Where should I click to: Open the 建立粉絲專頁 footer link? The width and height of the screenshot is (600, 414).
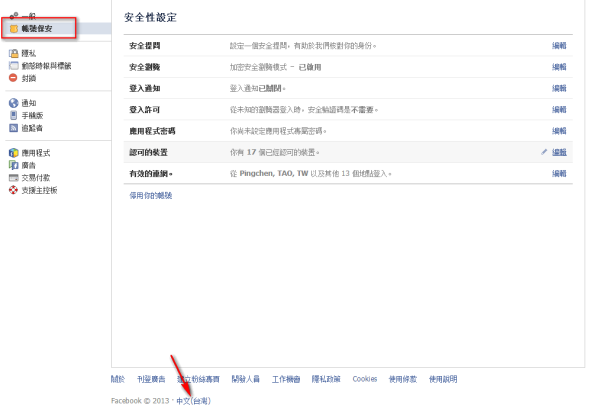coord(198,379)
